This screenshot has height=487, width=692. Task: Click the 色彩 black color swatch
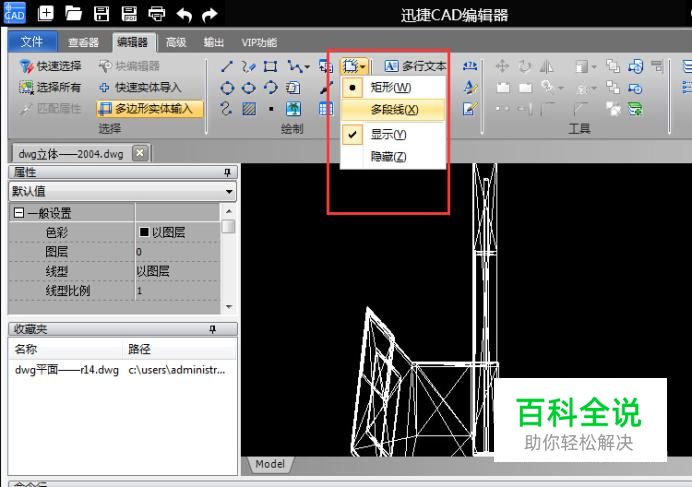(144, 232)
